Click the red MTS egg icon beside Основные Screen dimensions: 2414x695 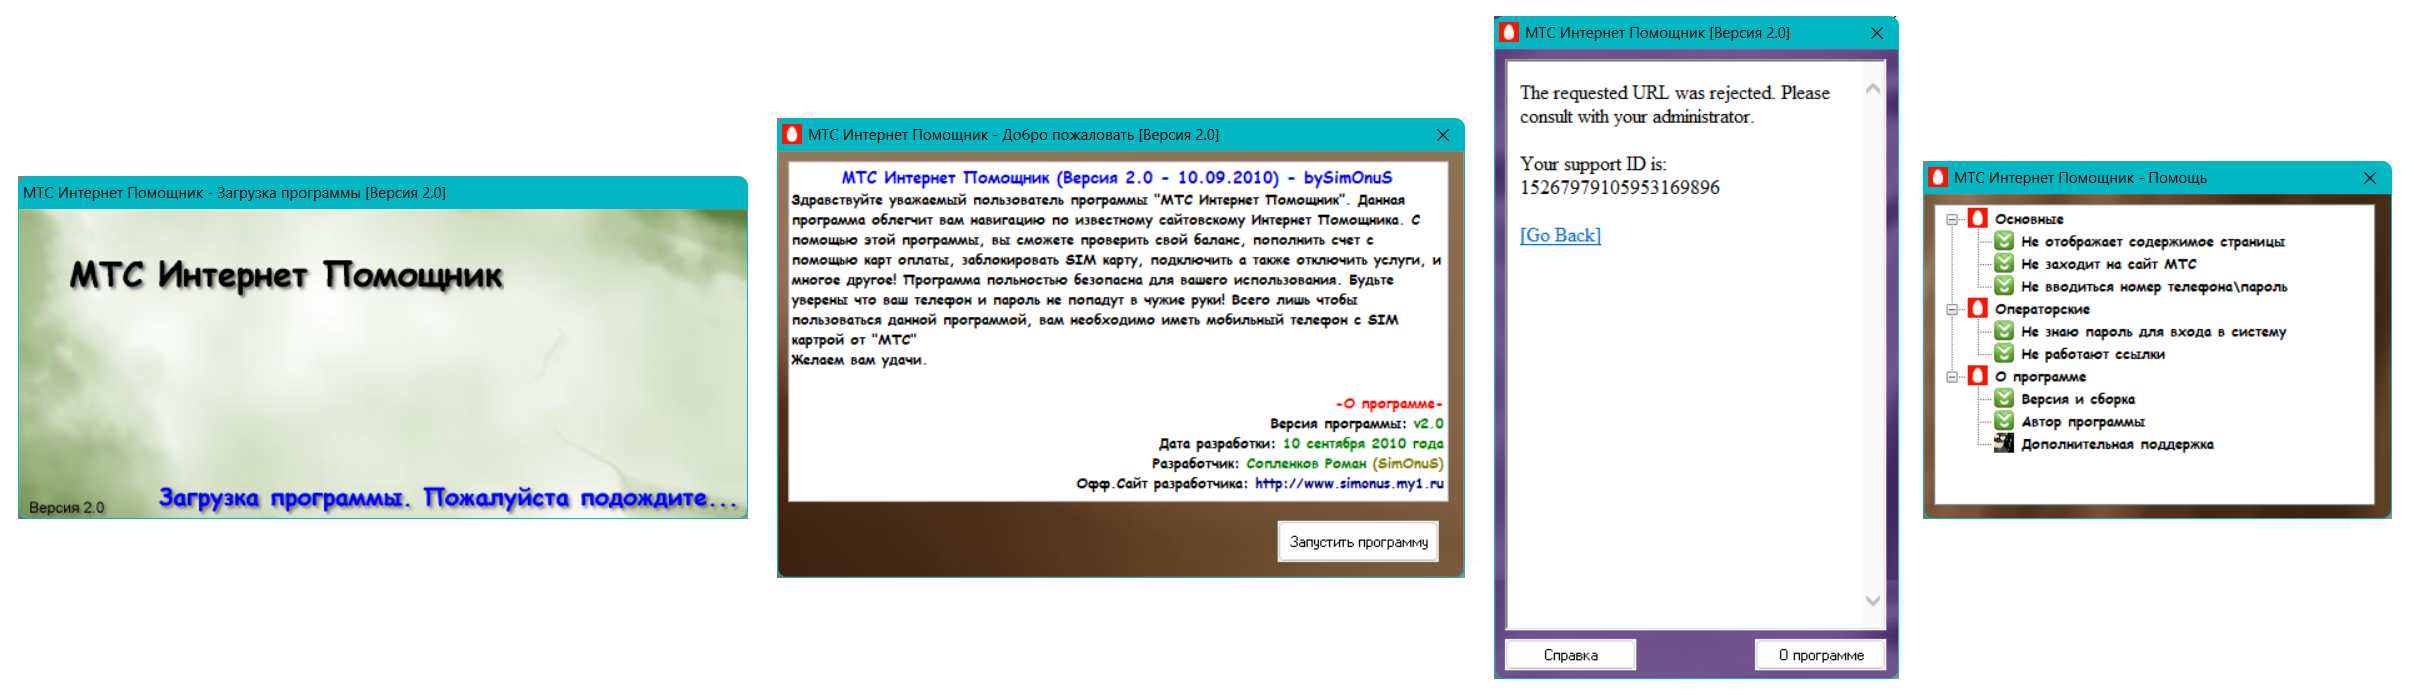pyautogui.click(x=1977, y=219)
